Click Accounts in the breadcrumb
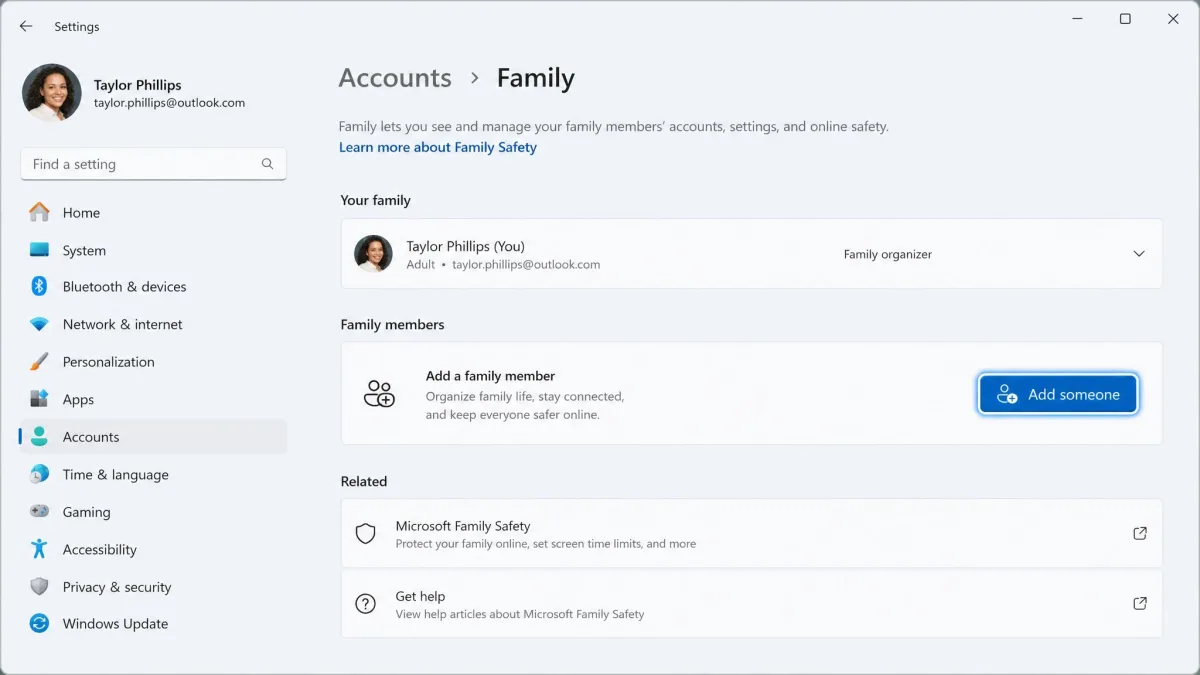Viewport: 1200px width, 675px height. click(395, 78)
